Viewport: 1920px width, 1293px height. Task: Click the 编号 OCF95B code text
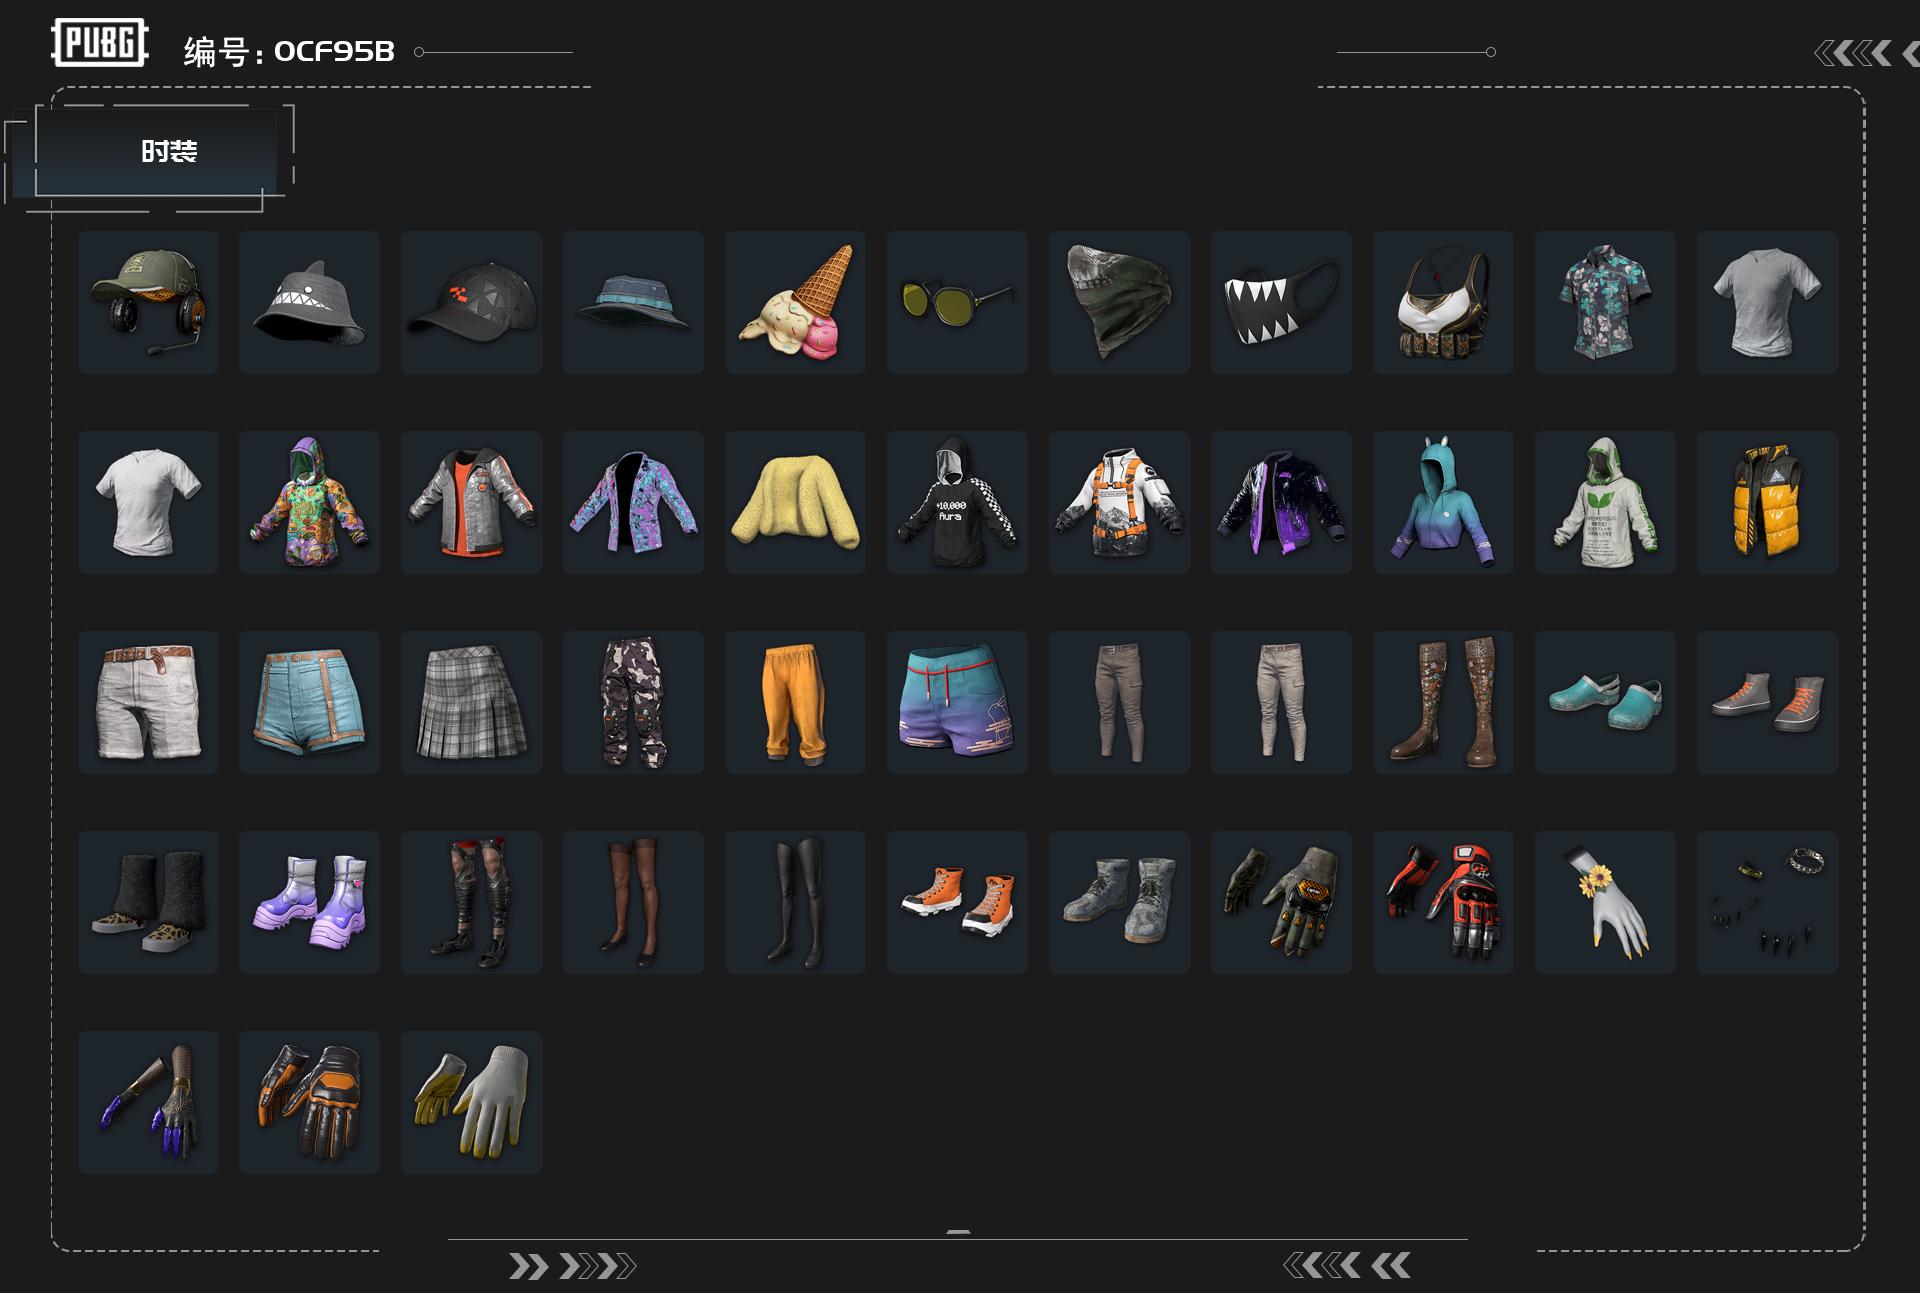289,51
